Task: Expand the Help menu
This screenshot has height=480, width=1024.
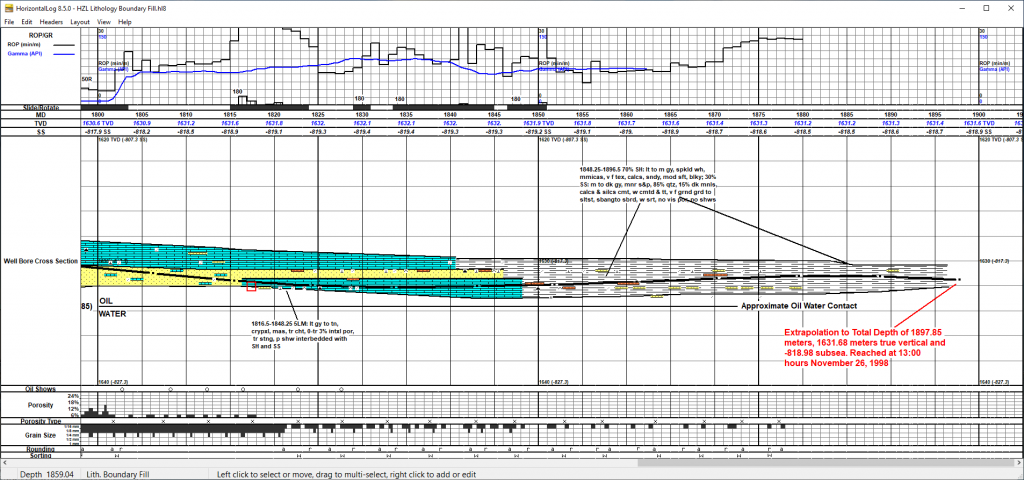Action: pyautogui.click(x=125, y=21)
